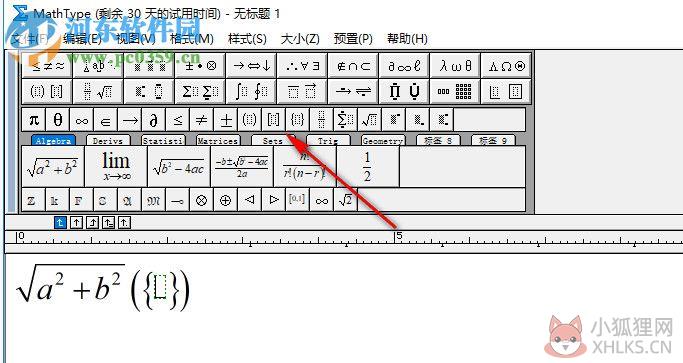Insert the θ symbol from small bar
Viewport: 683px width, 363px height.
[57, 119]
